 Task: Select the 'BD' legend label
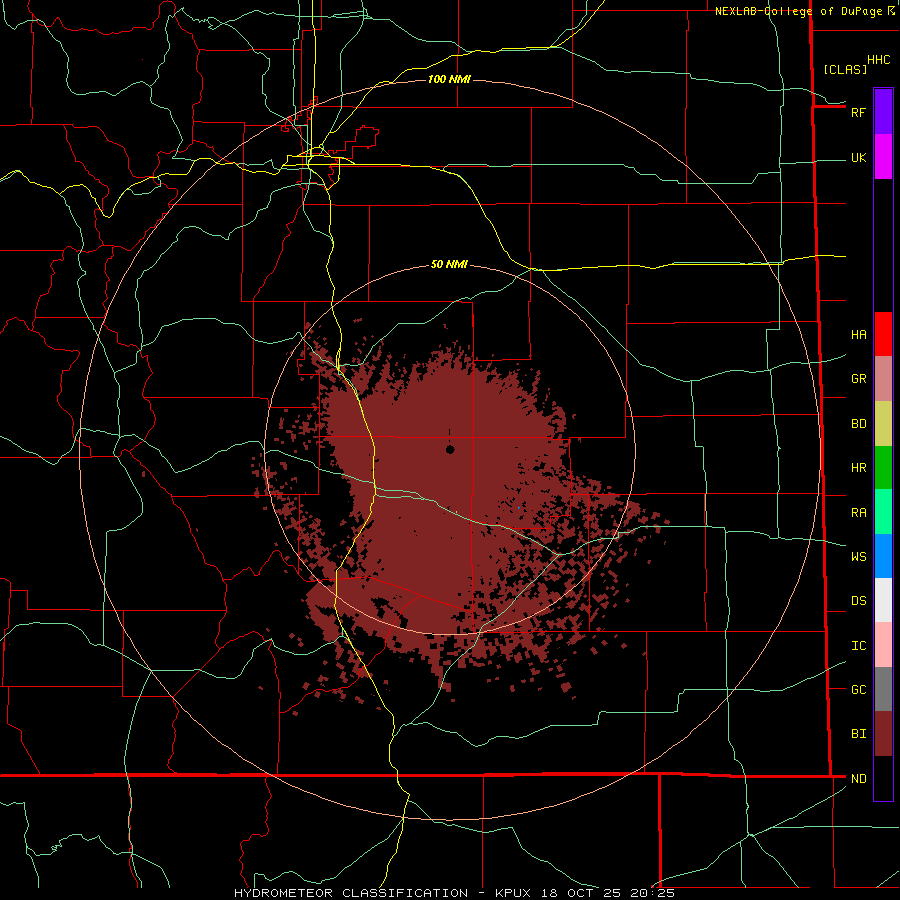click(858, 424)
